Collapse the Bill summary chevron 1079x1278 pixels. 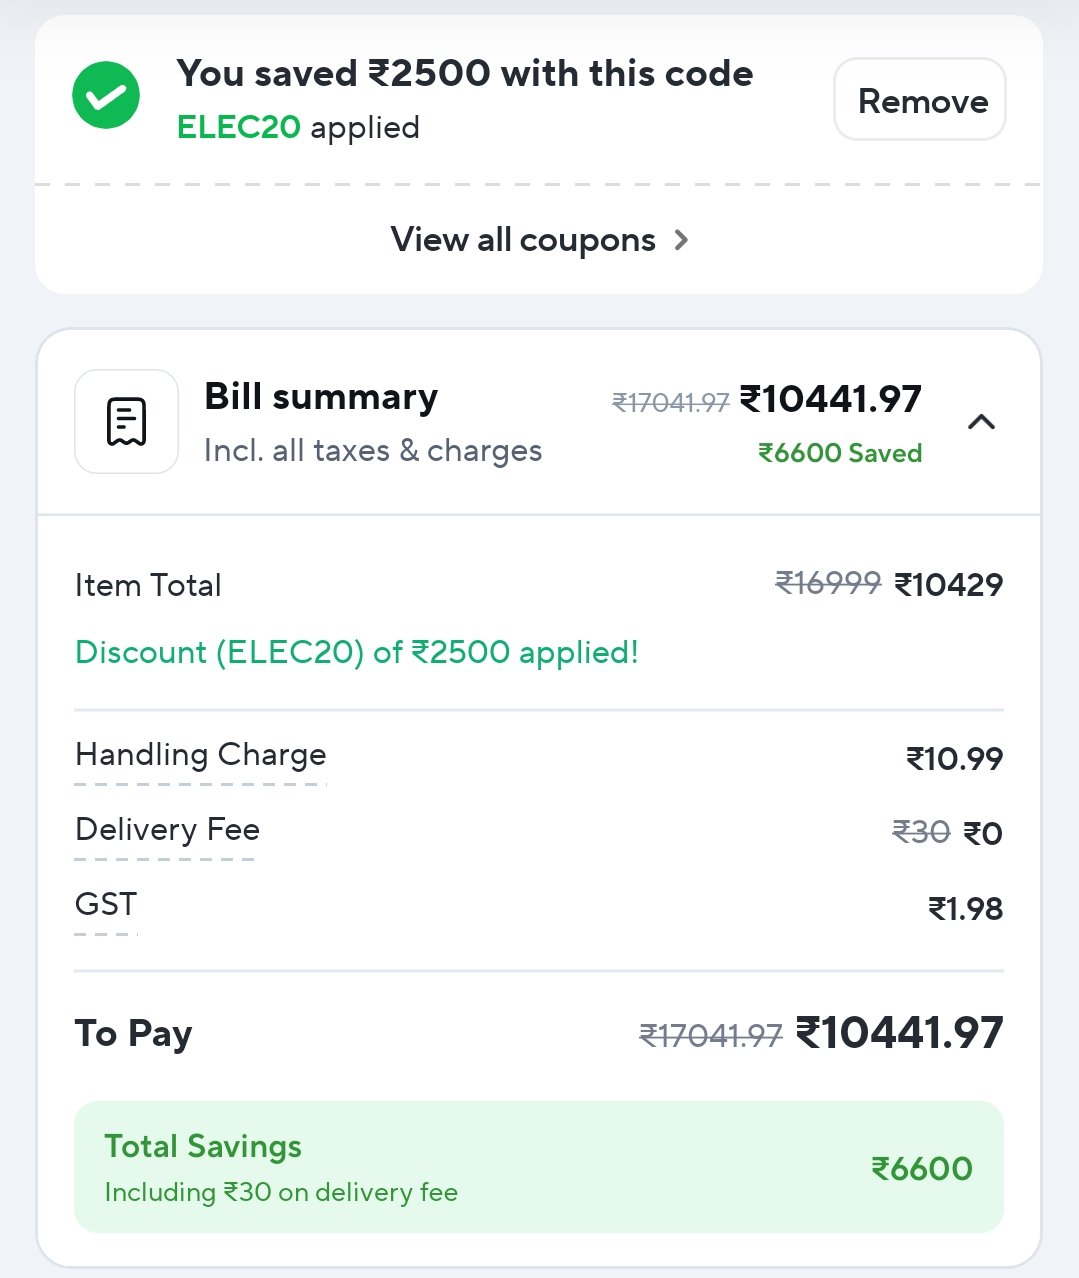pos(982,422)
